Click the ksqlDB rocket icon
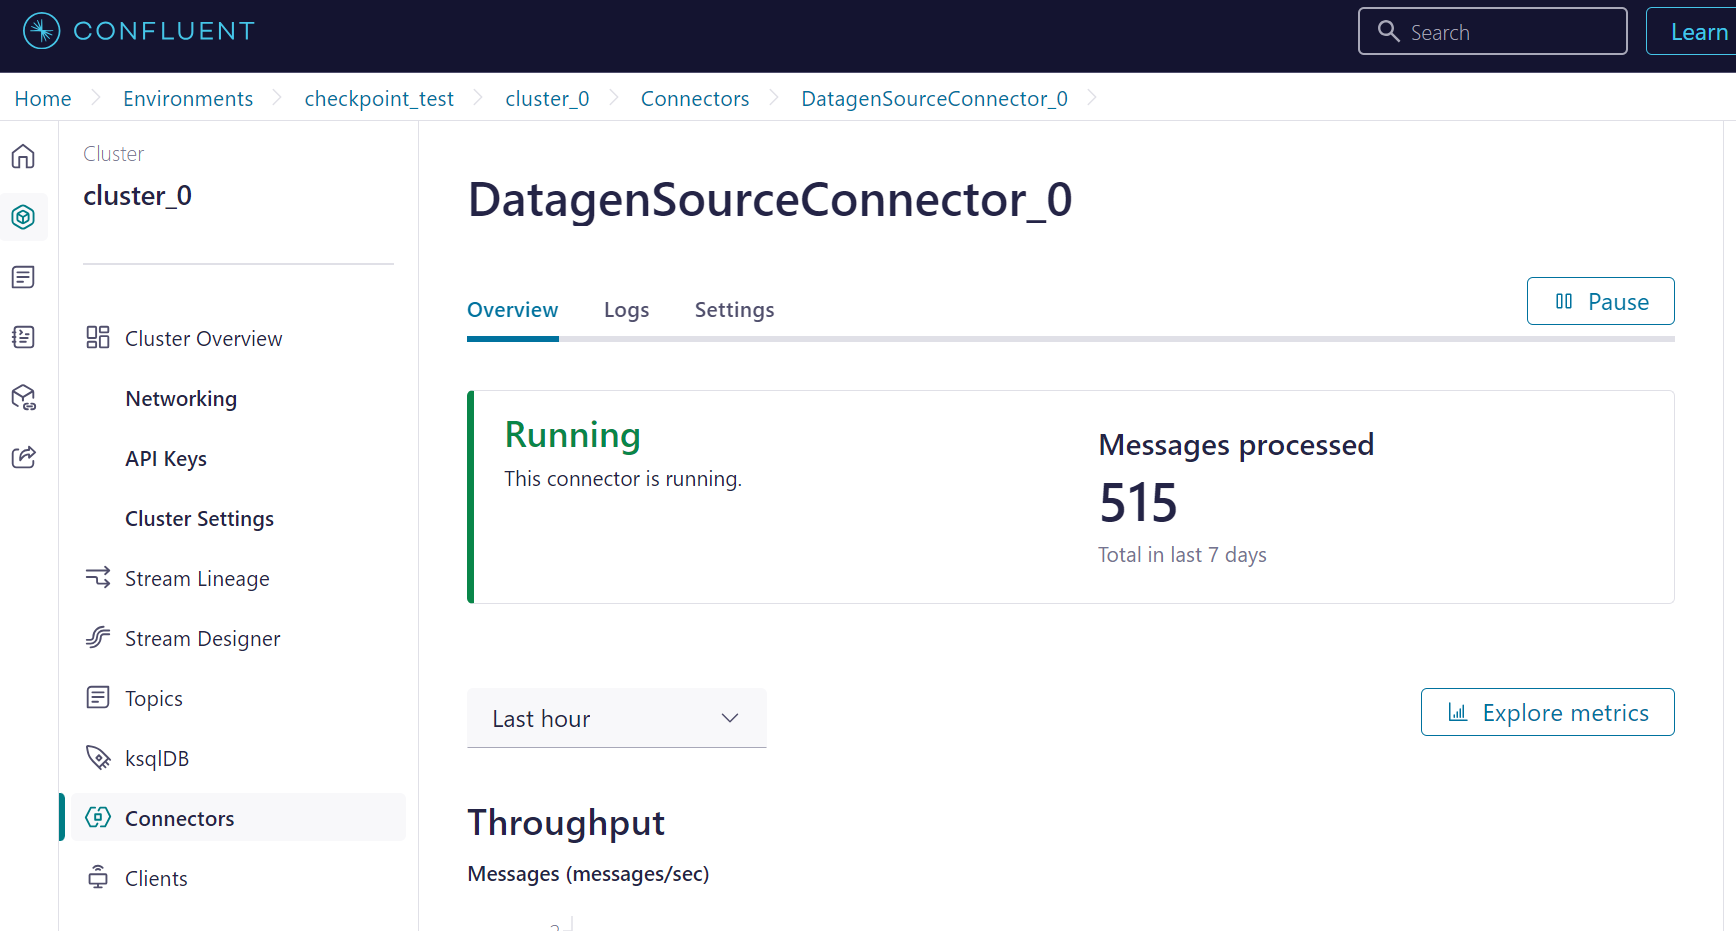Viewport: 1736px width, 931px height. [x=98, y=758]
